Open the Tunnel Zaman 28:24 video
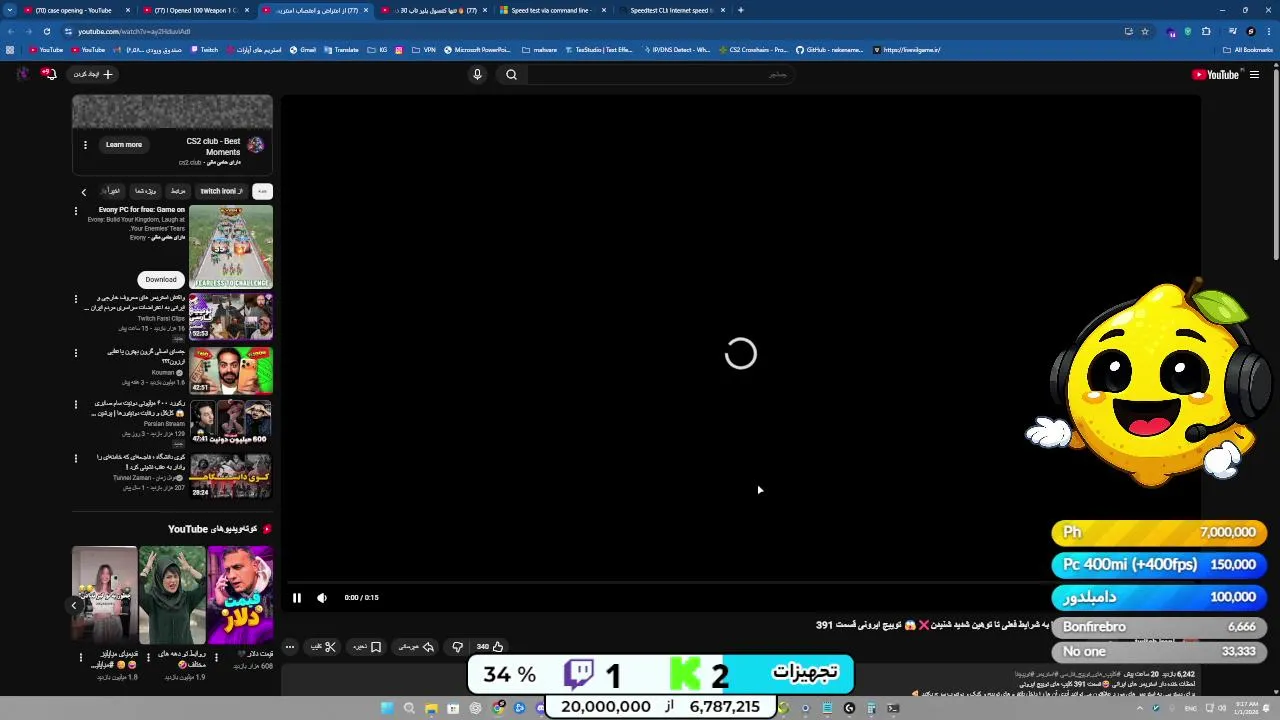Viewport: 1280px width, 720px height. click(x=231, y=476)
